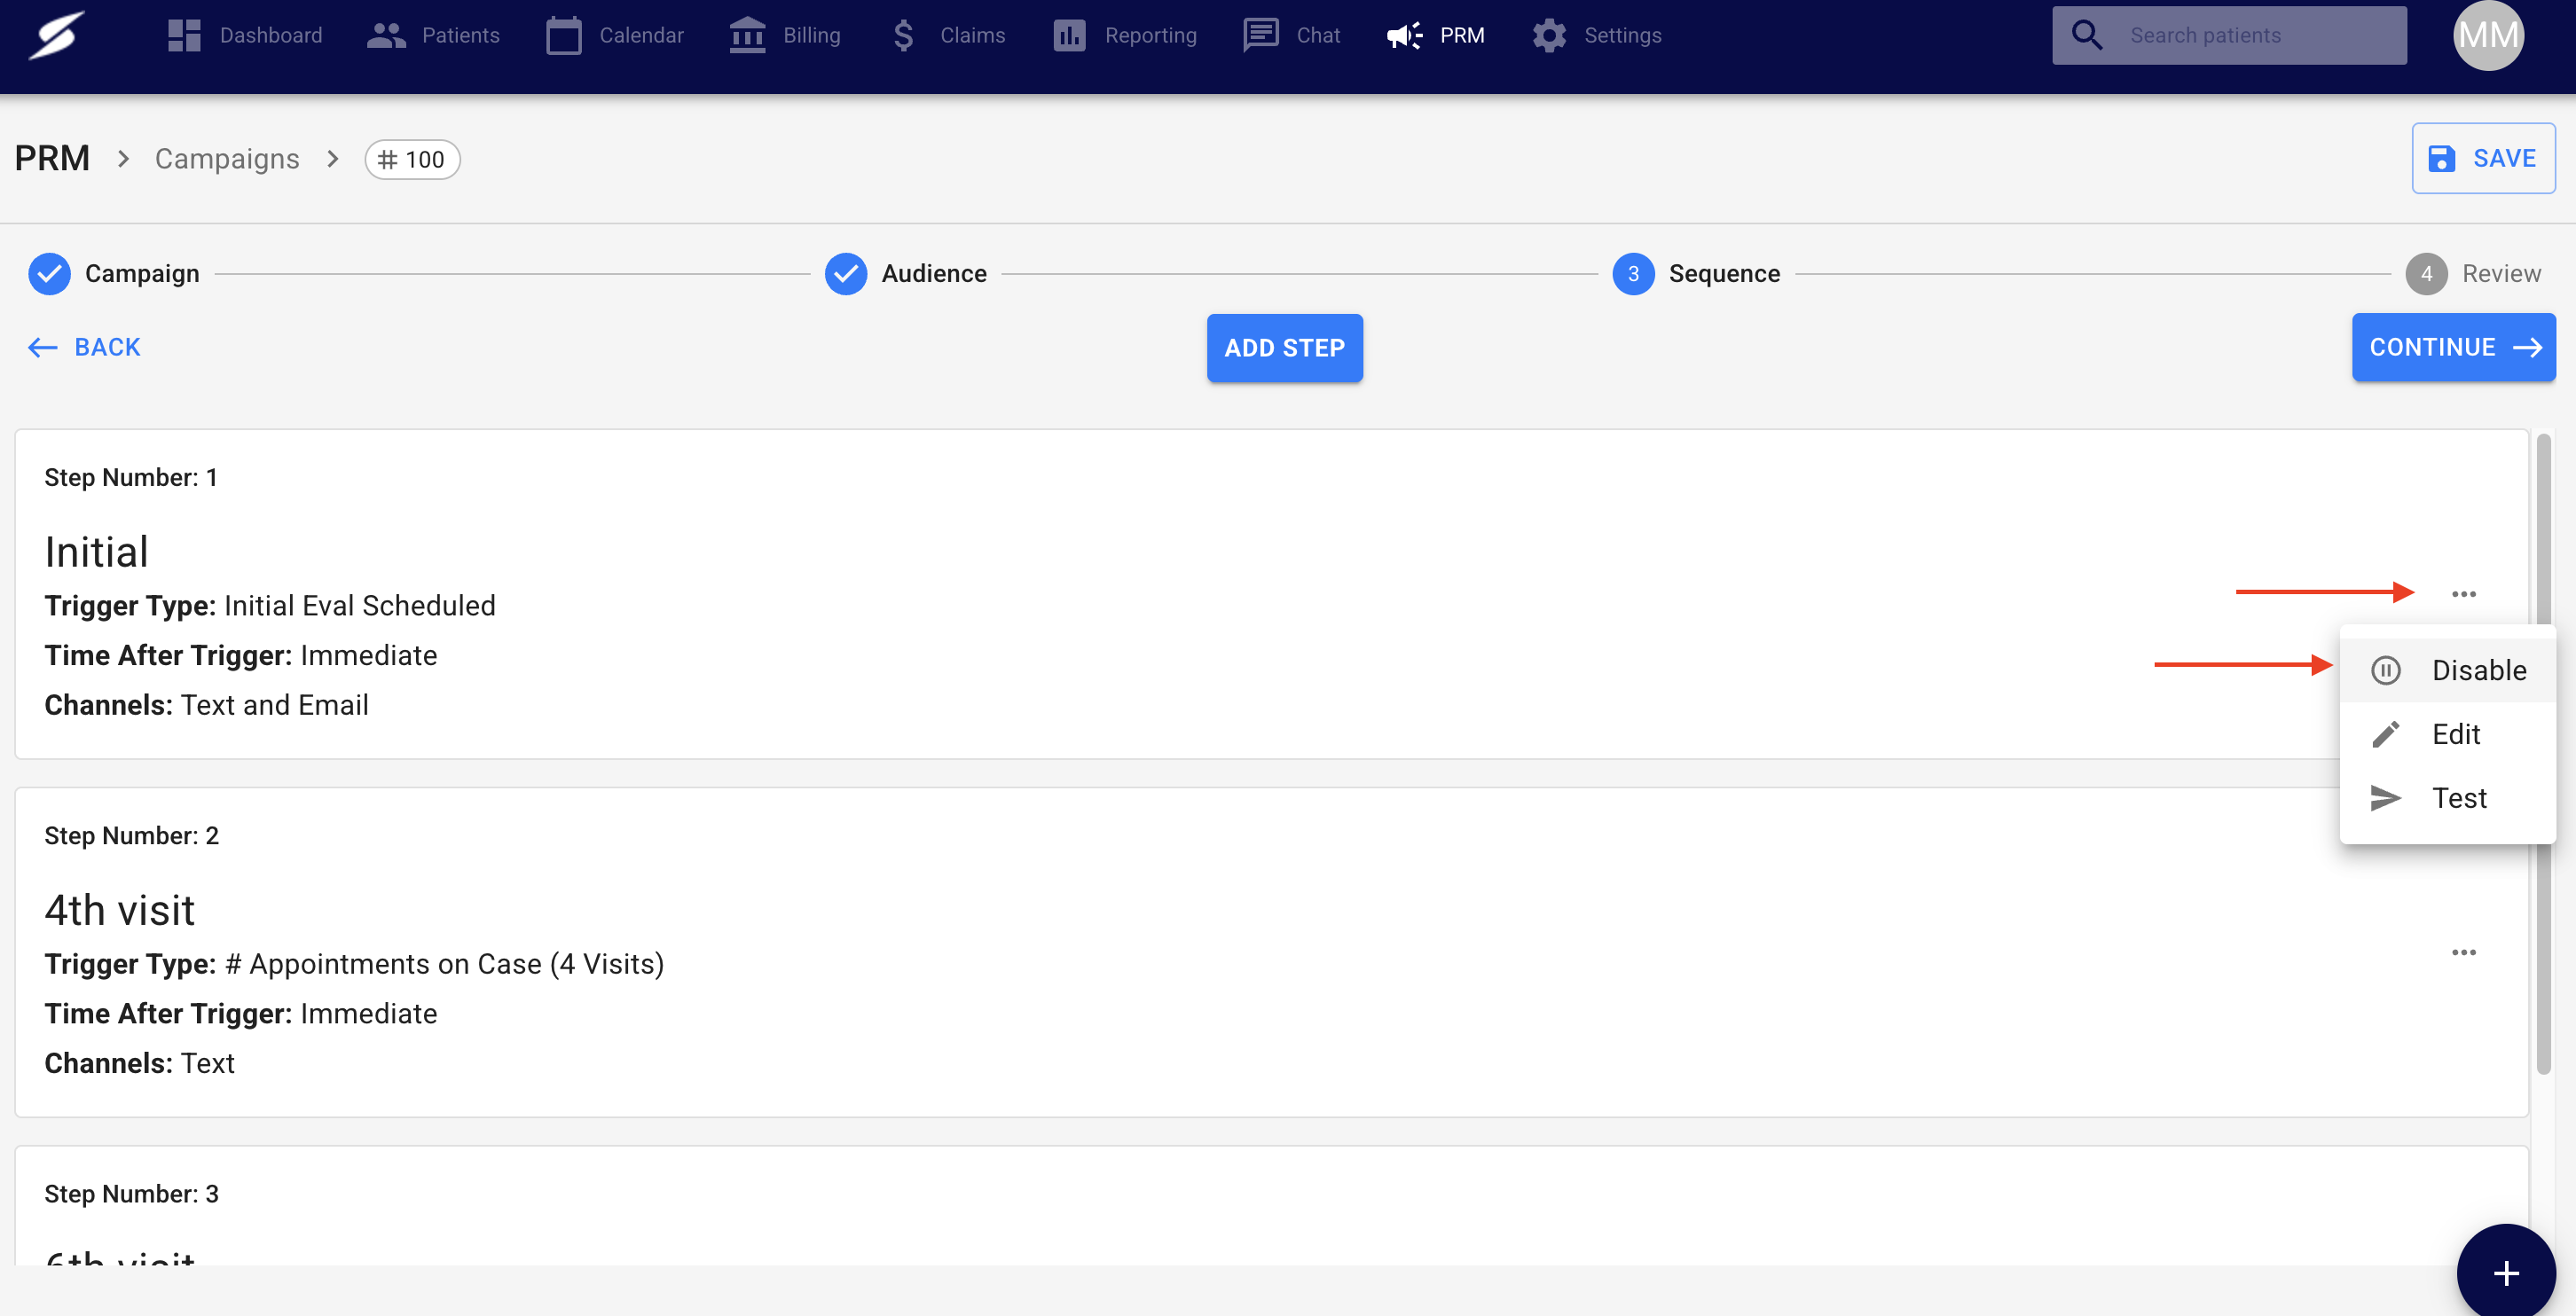The image size is (2576, 1316).
Task: Go to the checked Audience step
Action: [846, 273]
